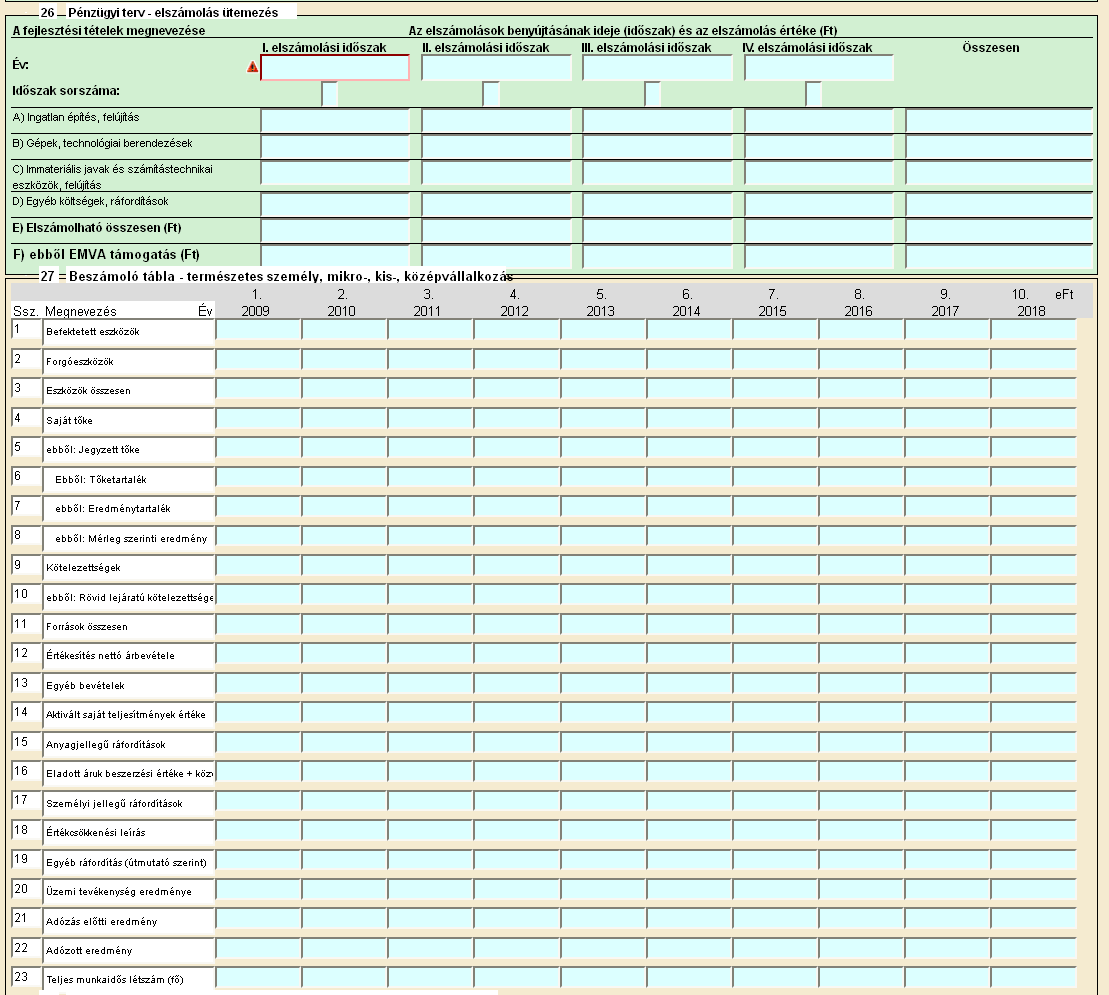Click ebből: Jegyzett tőke cell for 2013

tap(603, 448)
